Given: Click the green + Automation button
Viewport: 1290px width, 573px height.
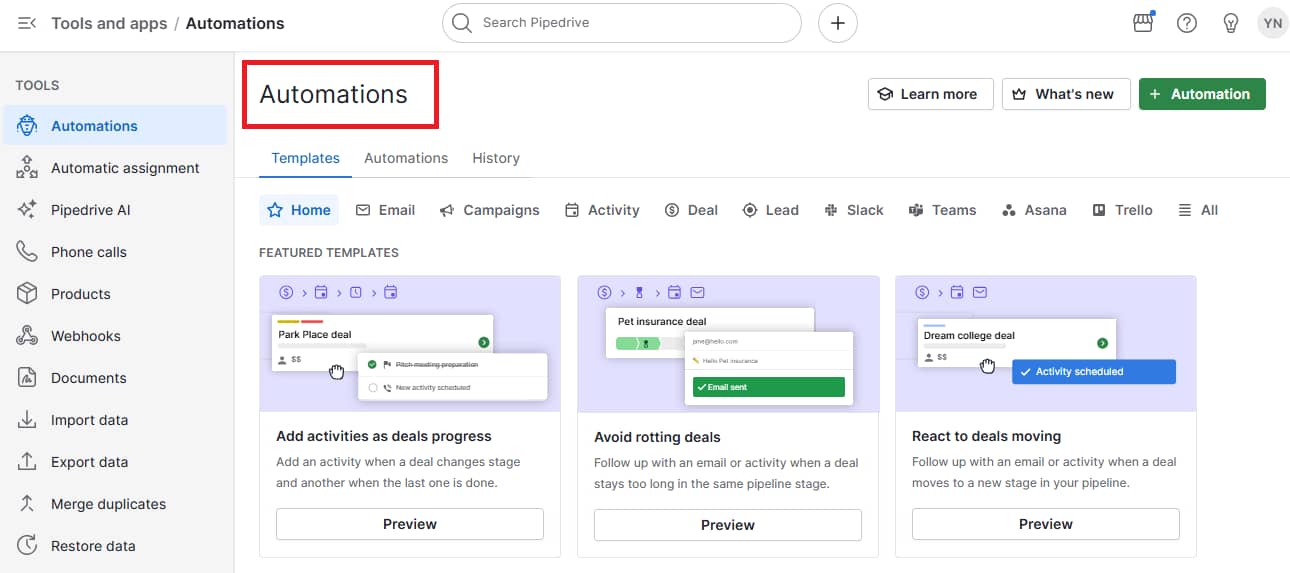Looking at the screenshot, I should [1202, 94].
